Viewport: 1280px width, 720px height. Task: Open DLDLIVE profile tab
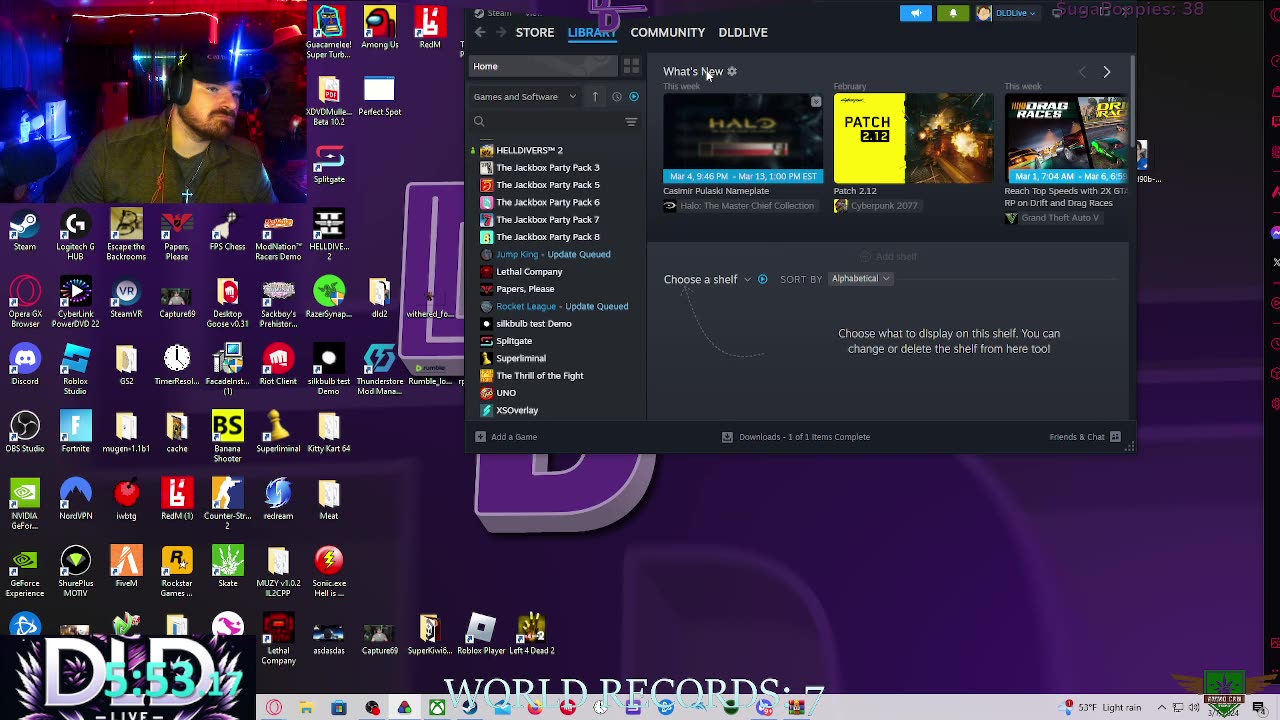click(x=743, y=32)
